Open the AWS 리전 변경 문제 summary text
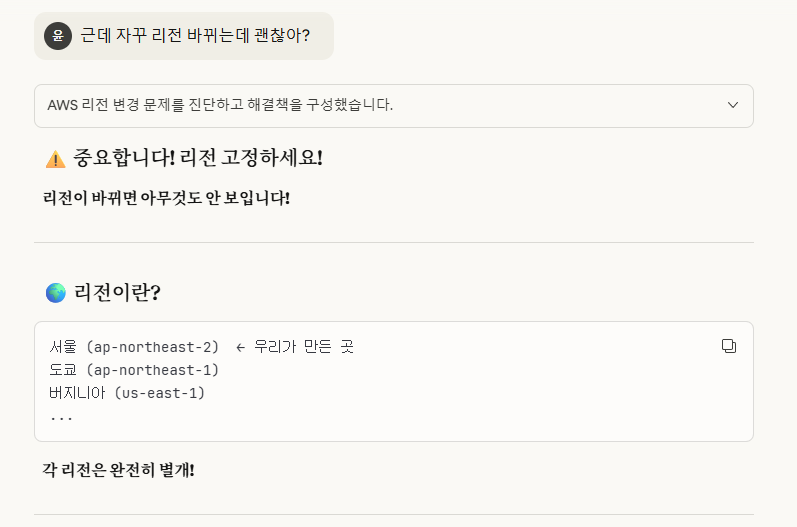797x527 pixels. pos(220,105)
